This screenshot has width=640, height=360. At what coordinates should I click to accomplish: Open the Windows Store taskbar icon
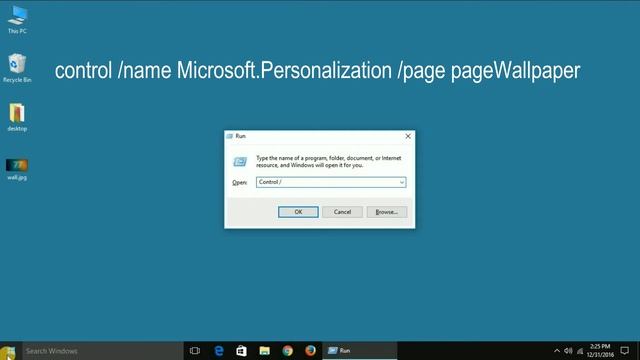(x=241, y=351)
